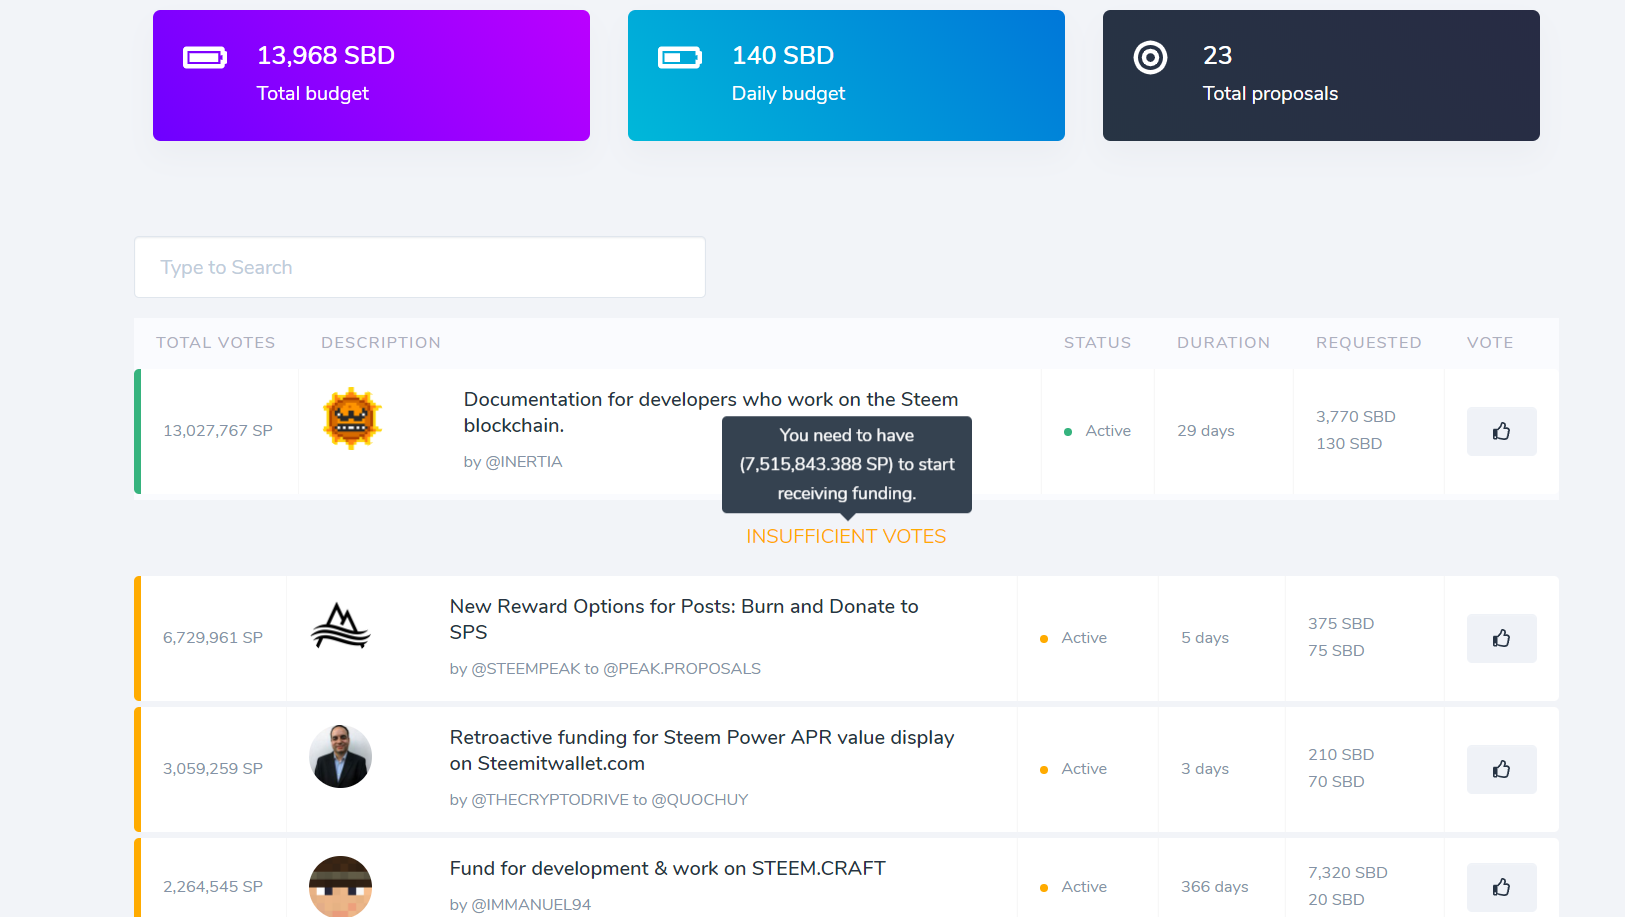Click the 20 SBD daily amount
This screenshot has width=1625, height=917.
coord(1336,900)
